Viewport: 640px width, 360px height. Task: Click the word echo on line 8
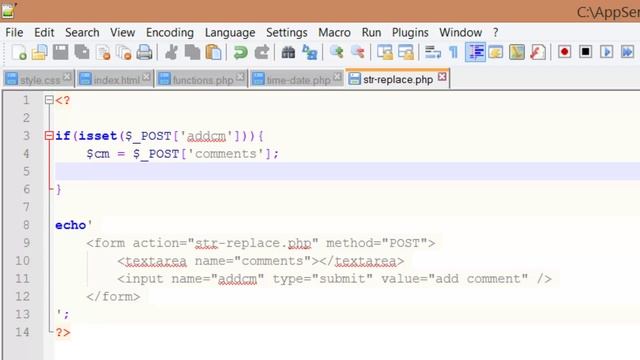70,225
